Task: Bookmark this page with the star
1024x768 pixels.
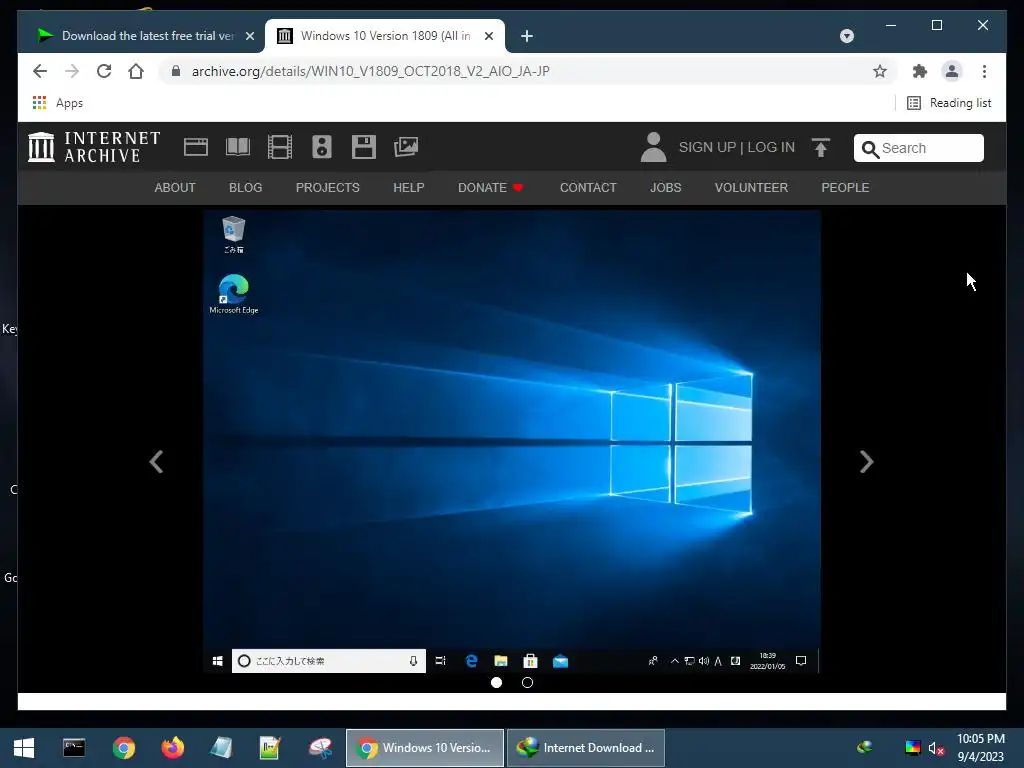Action: [880, 71]
